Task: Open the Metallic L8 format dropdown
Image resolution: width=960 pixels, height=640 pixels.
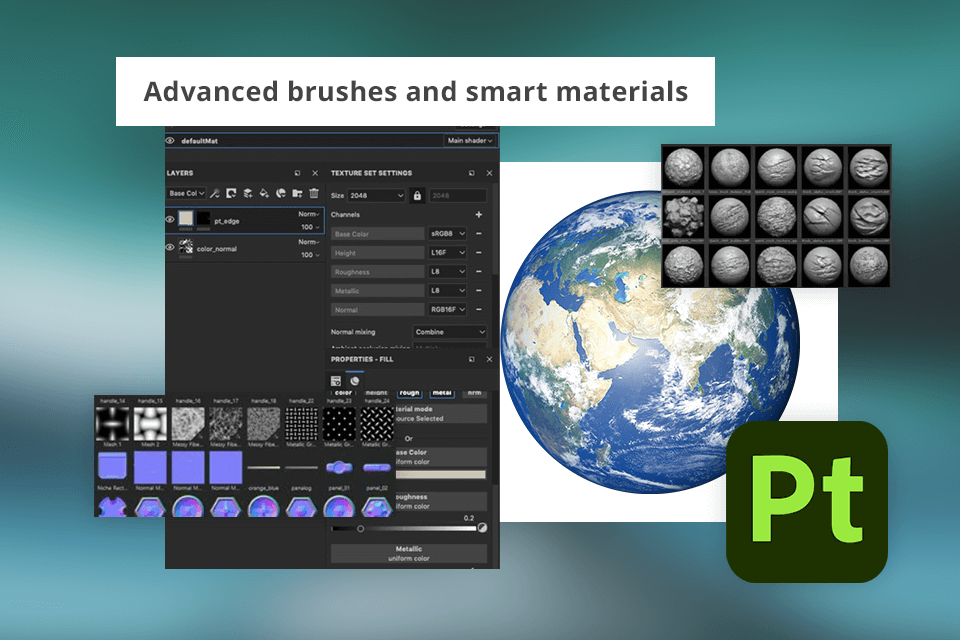Action: tap(448, 290)
